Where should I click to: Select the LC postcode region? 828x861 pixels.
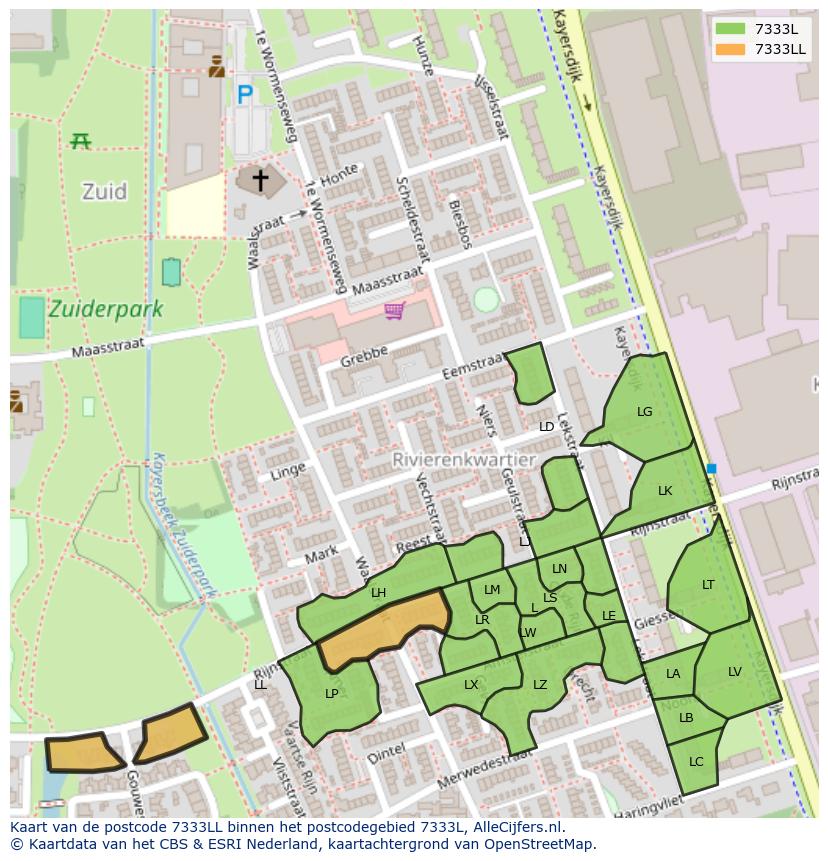coord(696,762)
